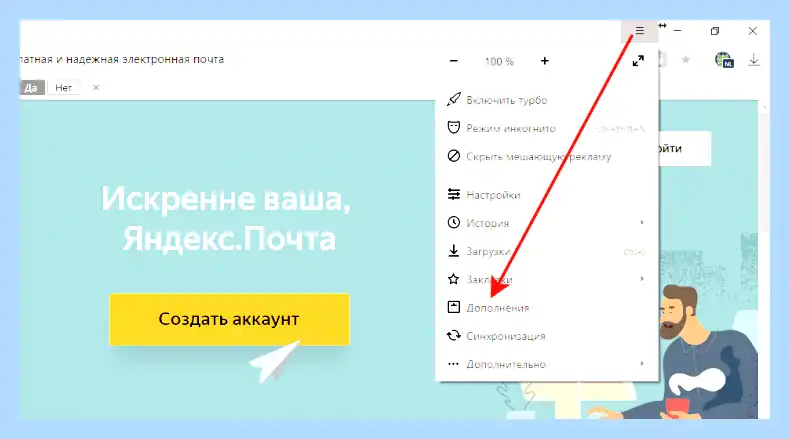790x439 pixels.
Task: Click the incognito mask icon
Action: (453, 128)
